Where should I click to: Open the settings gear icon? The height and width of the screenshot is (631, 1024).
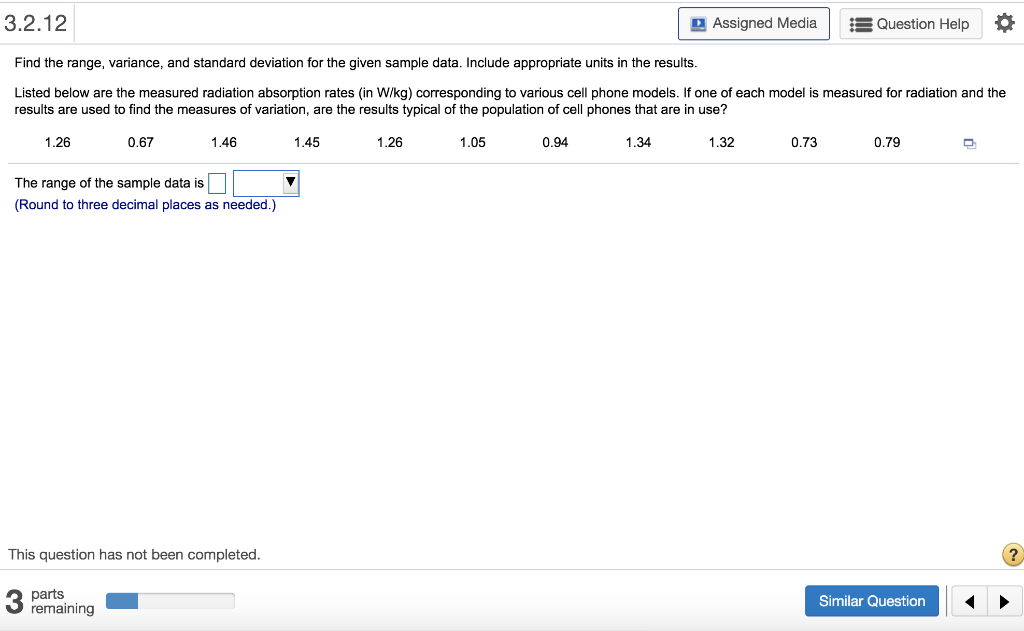coord(1004,24)
